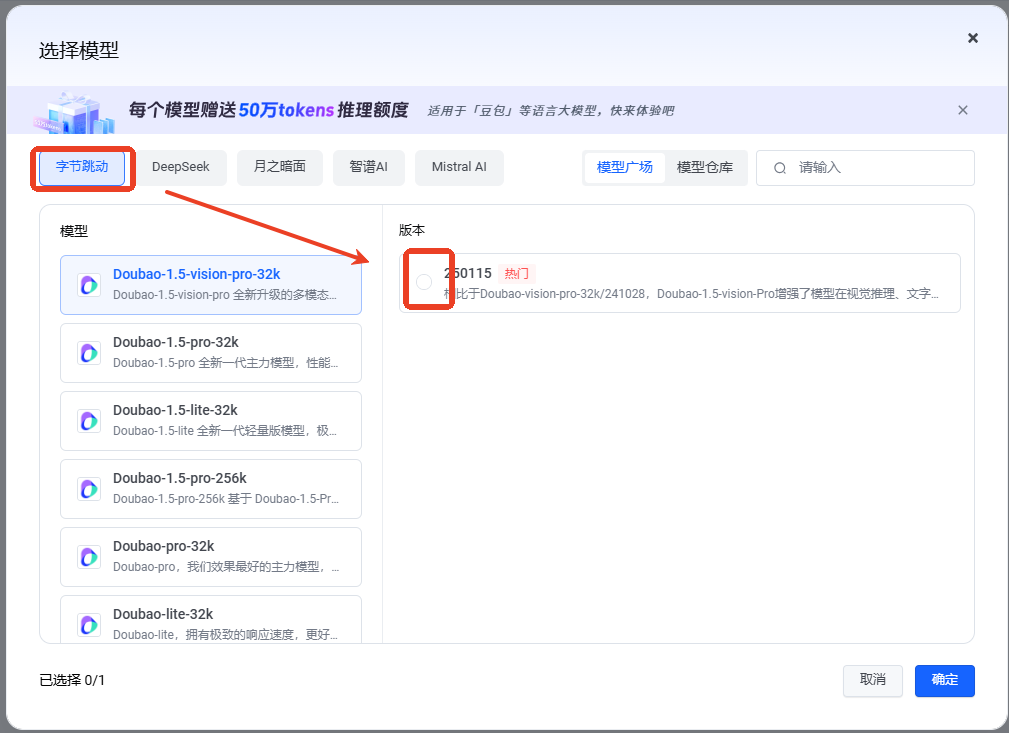Image resolution: width=1009 pixels, height=733 pixels.
Task: Click the gift box banner image
Action: tap(76, 113)
